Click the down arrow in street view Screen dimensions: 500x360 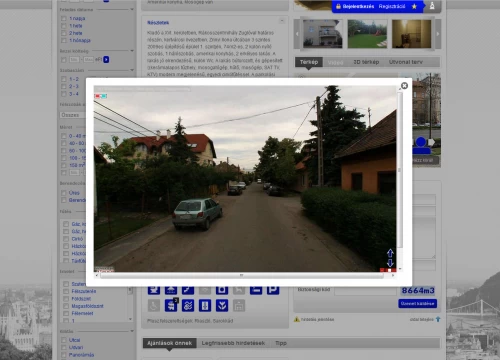(390, 263)
